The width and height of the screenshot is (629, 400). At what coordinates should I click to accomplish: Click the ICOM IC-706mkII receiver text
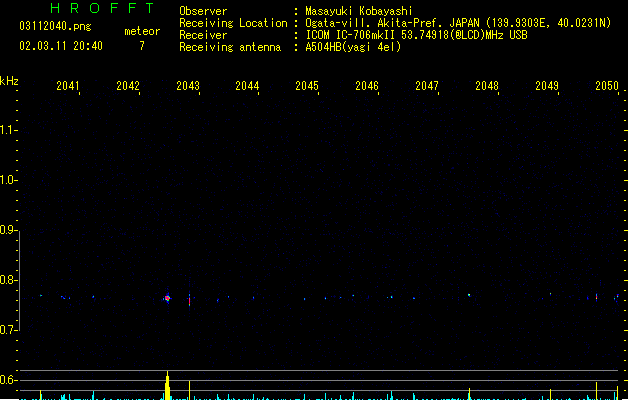pyautogui.click(x=416, y=35)
